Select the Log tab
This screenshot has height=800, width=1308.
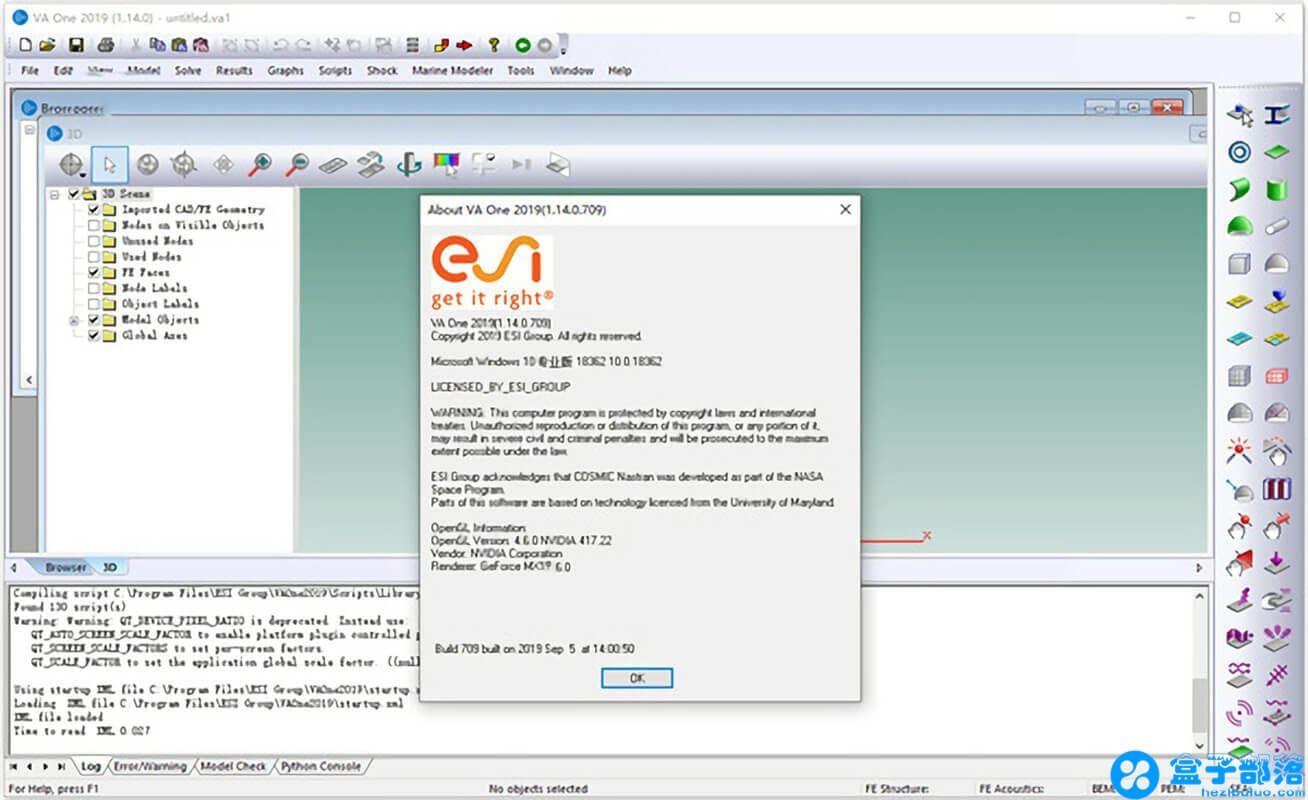pyautogui.click(x=91, y=767)
